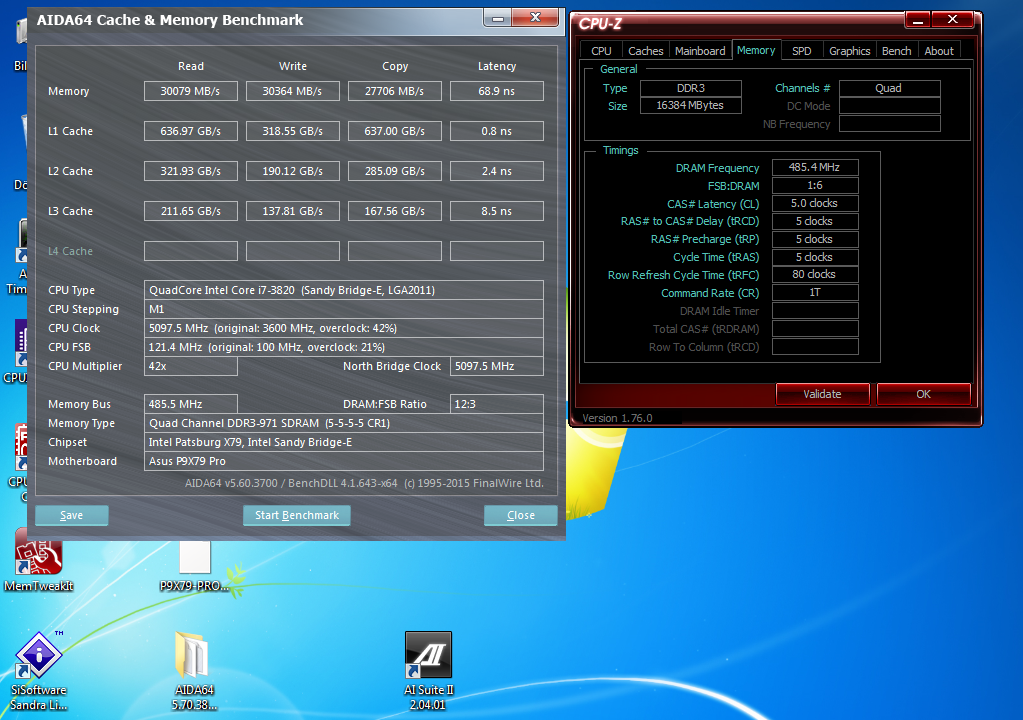Click the Memory Write value 30364 MB/s

pos(292,91)
